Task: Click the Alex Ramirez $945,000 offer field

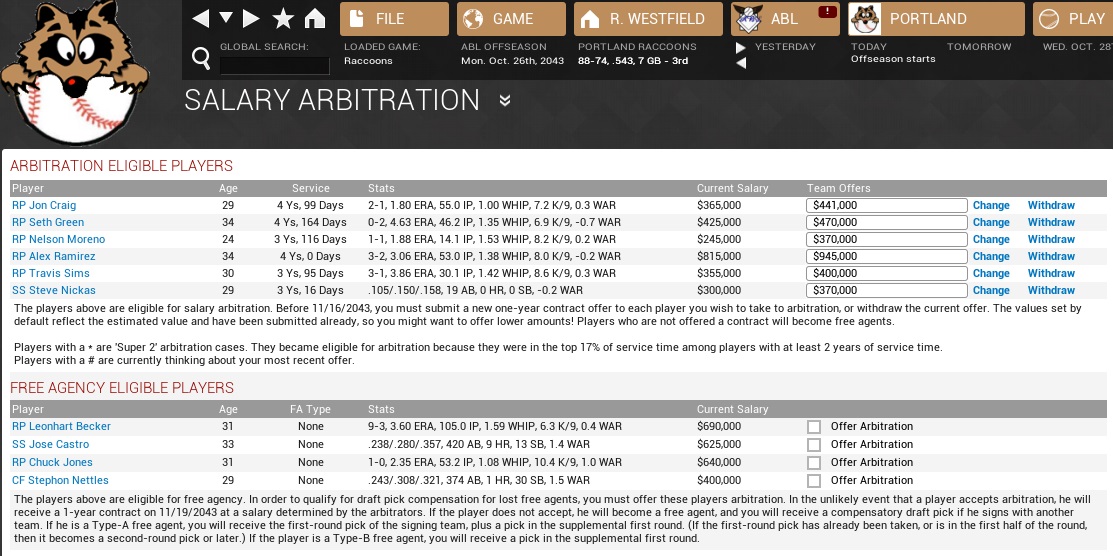Action: 887,256
